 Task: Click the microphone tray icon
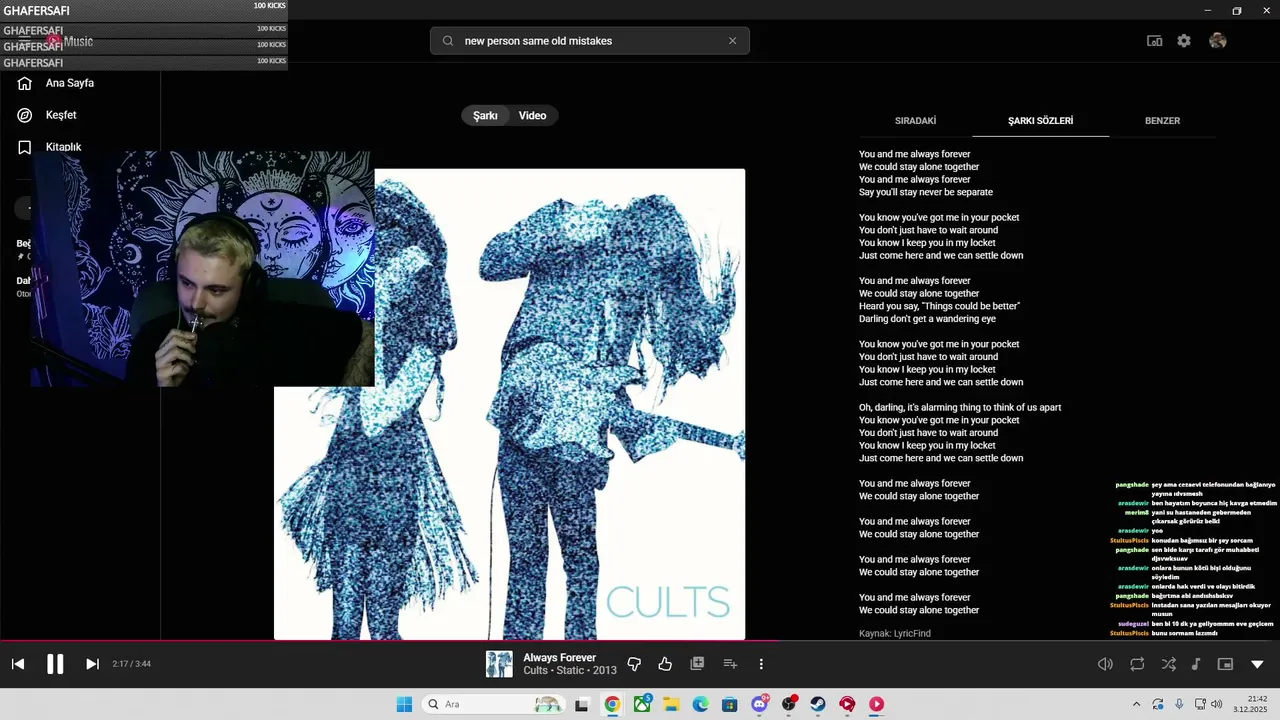tap(1179, 704)
